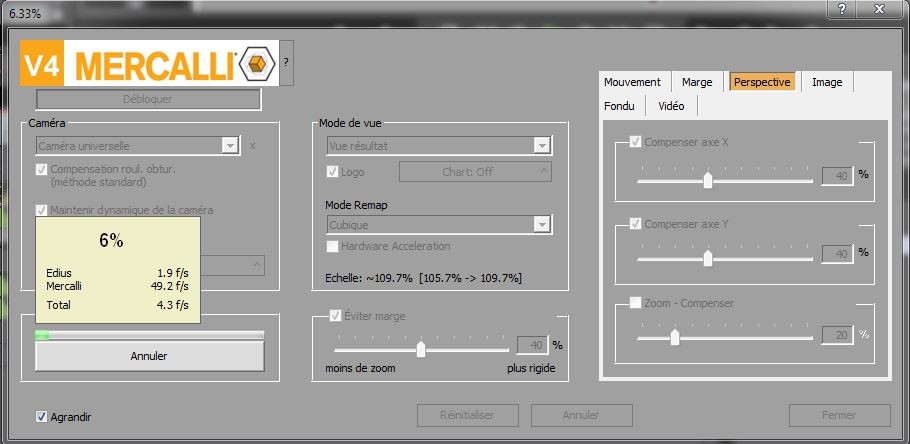Click the bottom Annuler button next to Réinitialiser

coord(581,415)
